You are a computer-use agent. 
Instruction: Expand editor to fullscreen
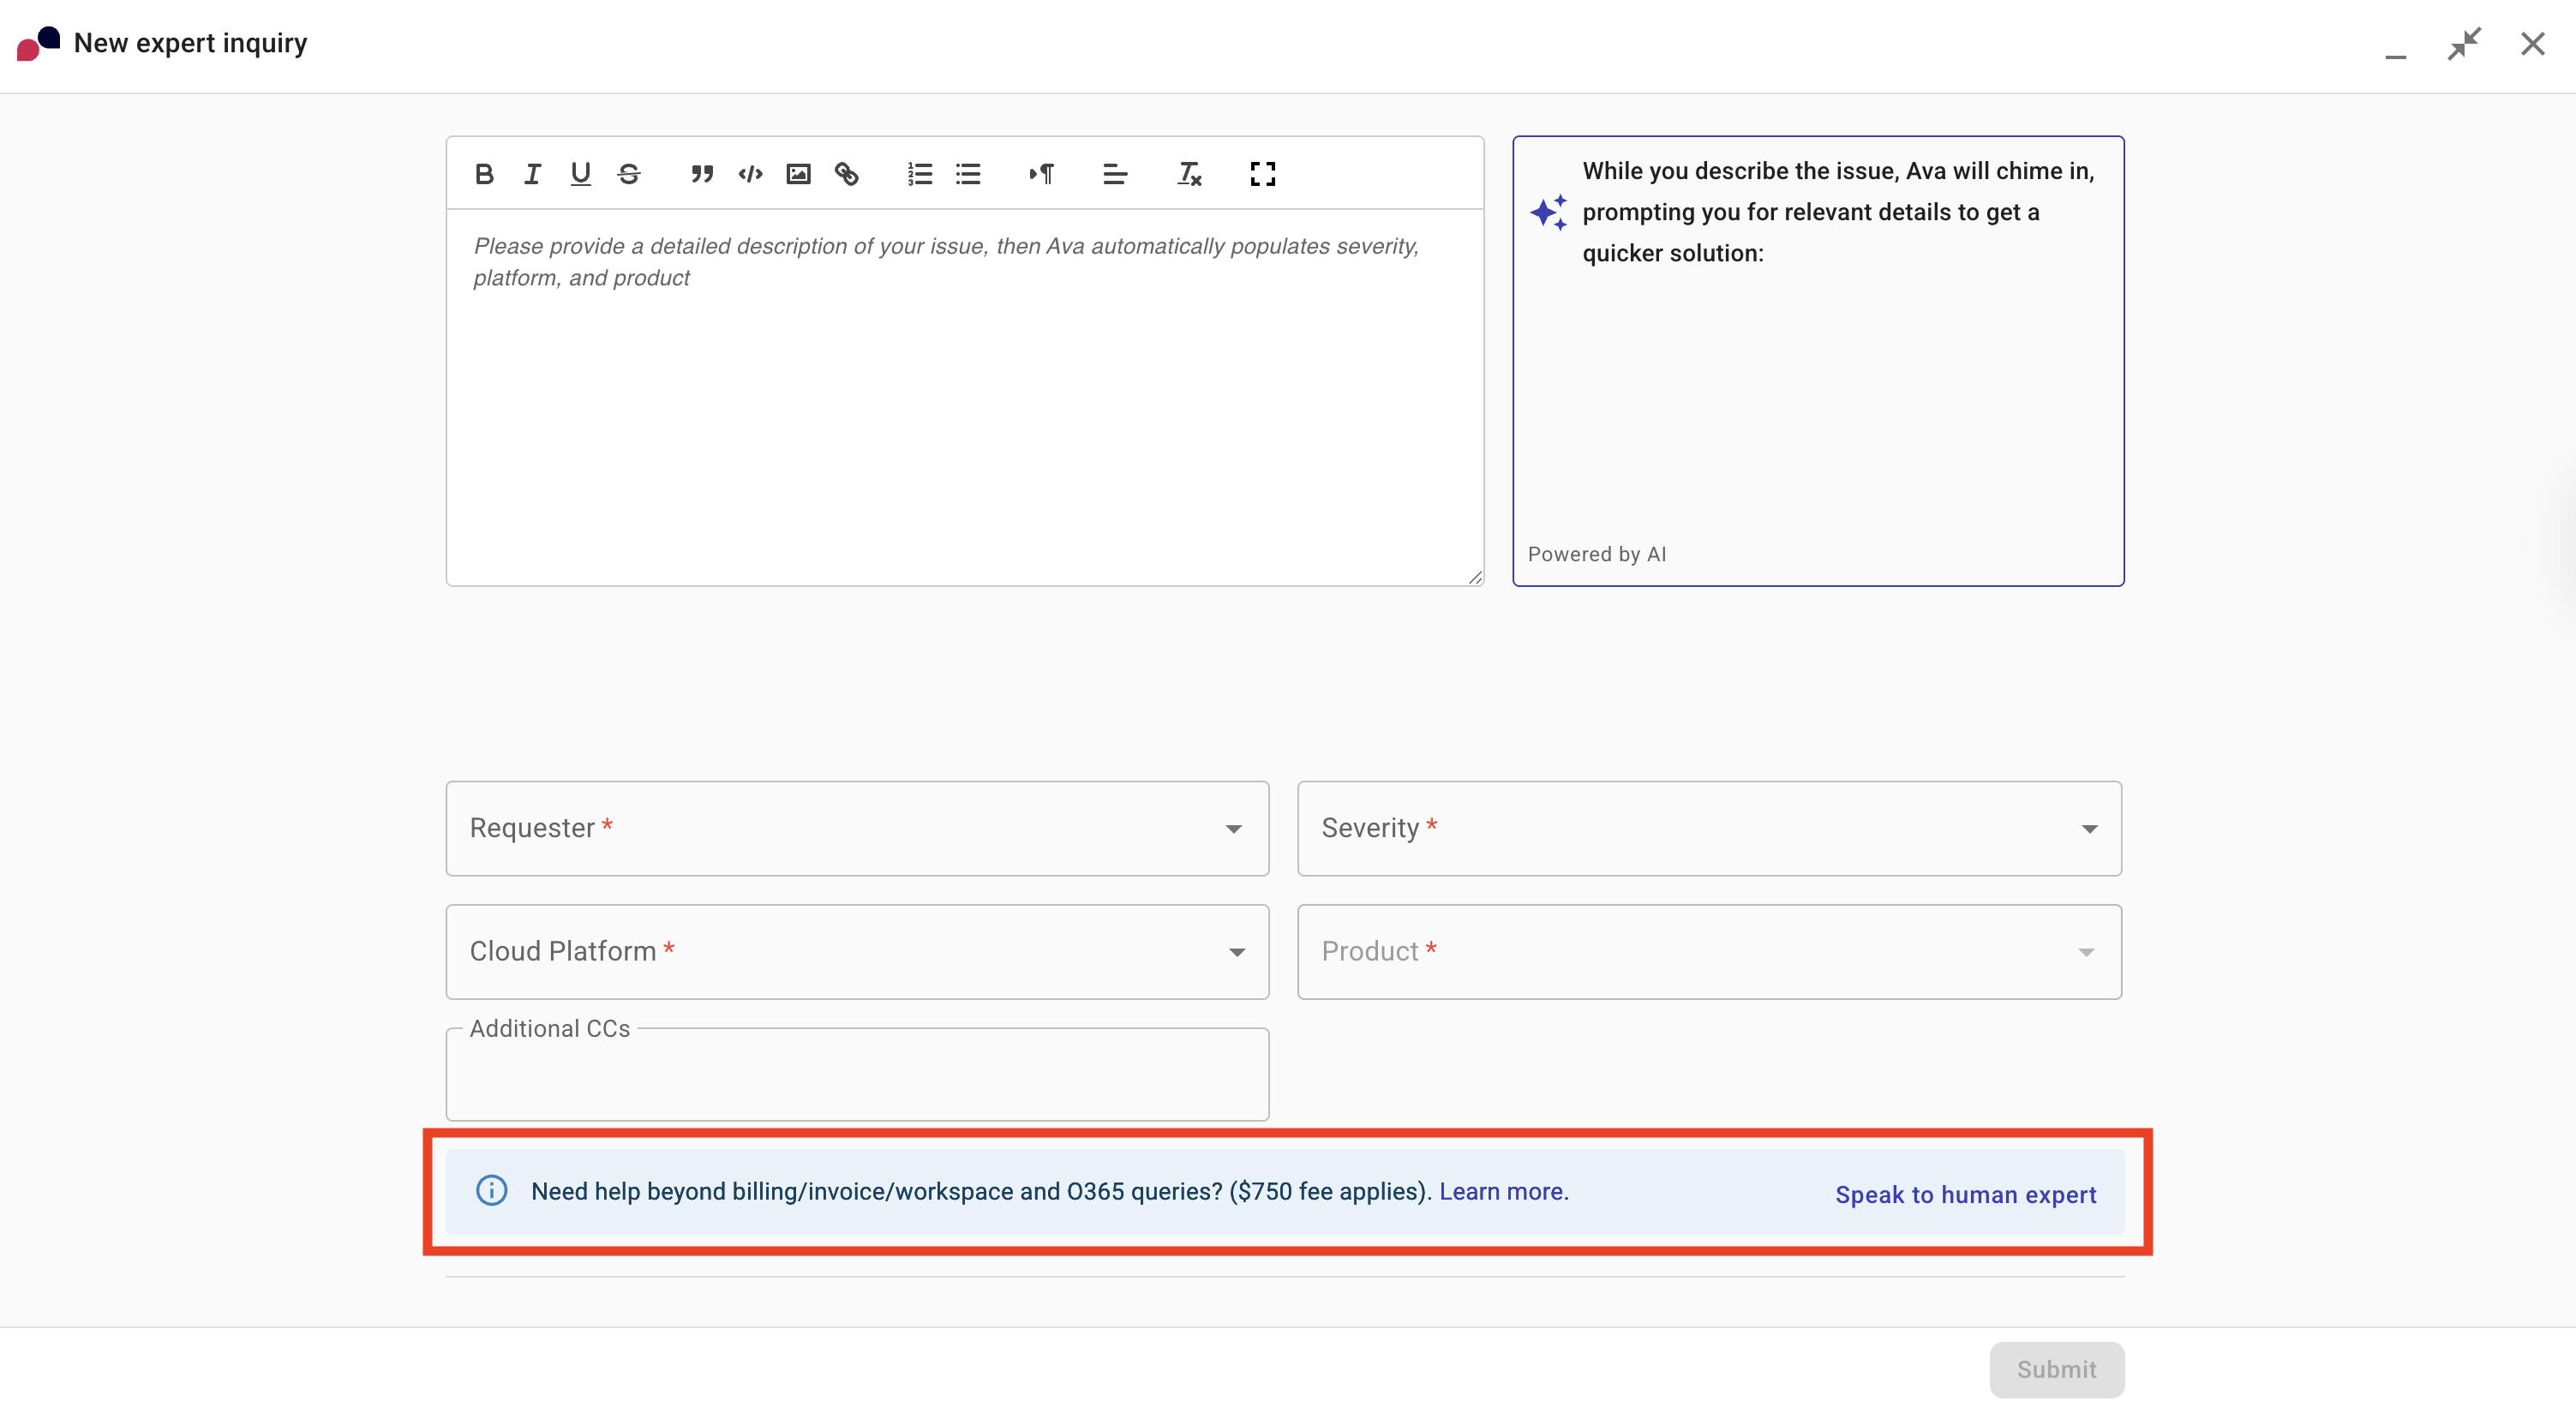point(1262,174)
